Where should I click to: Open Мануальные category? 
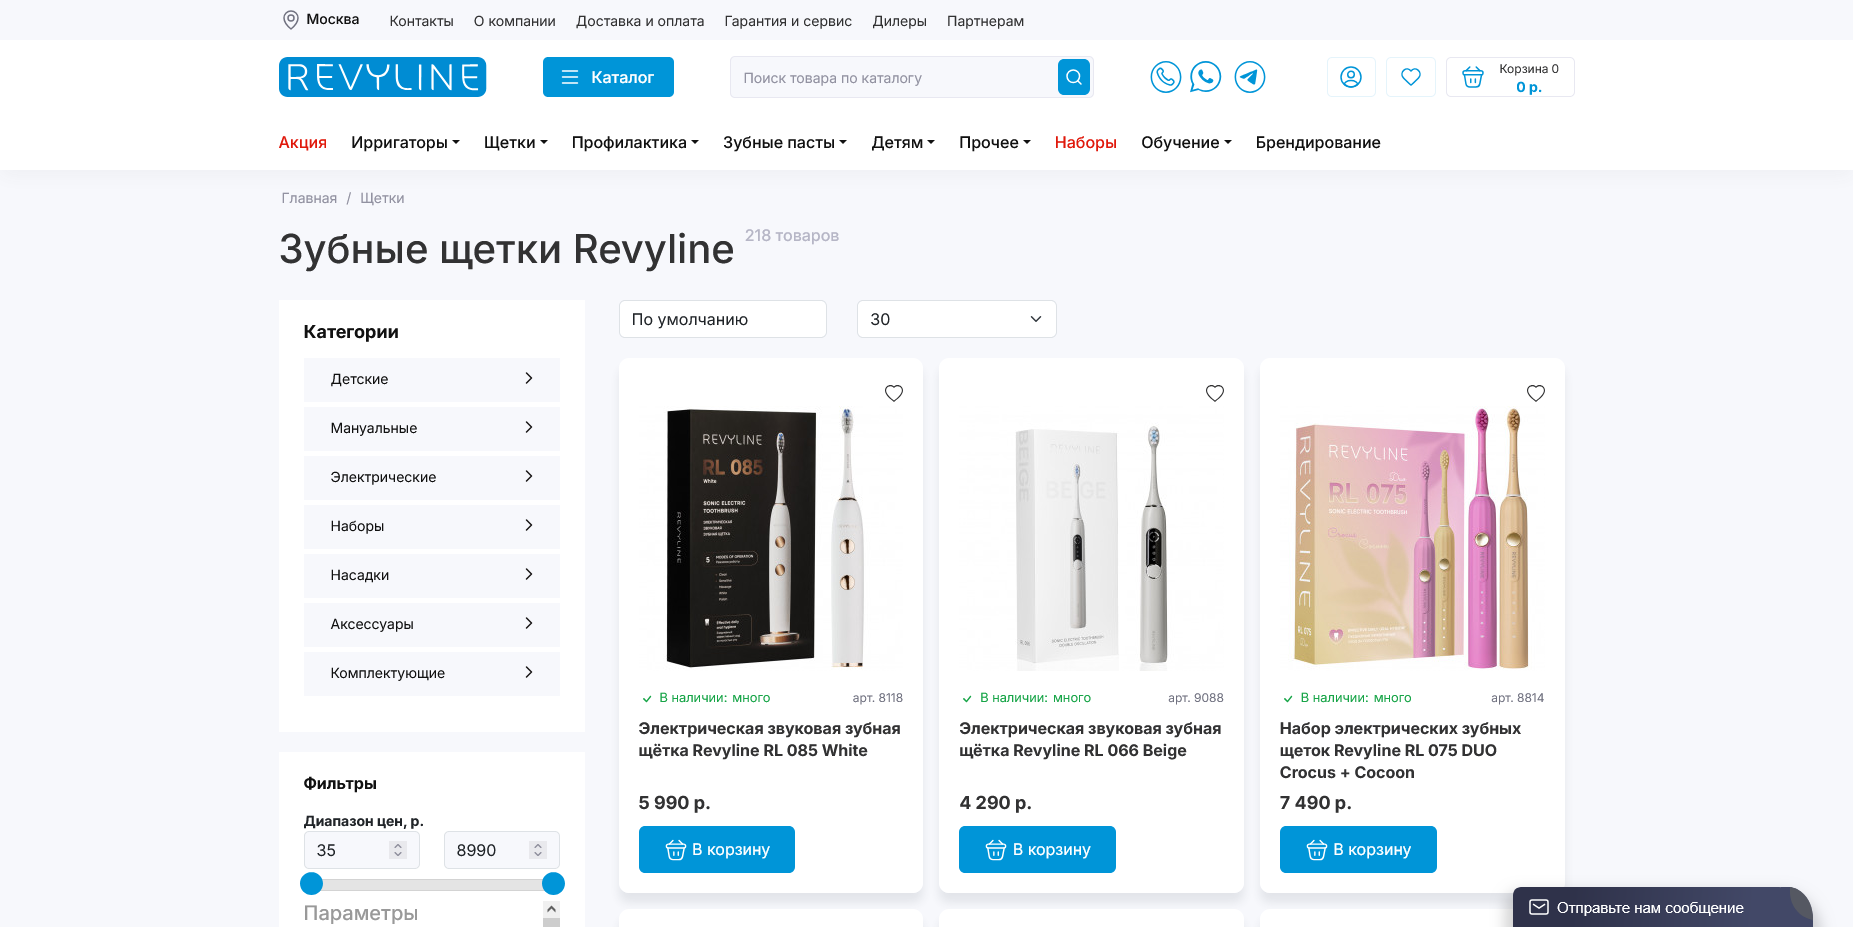432,428
